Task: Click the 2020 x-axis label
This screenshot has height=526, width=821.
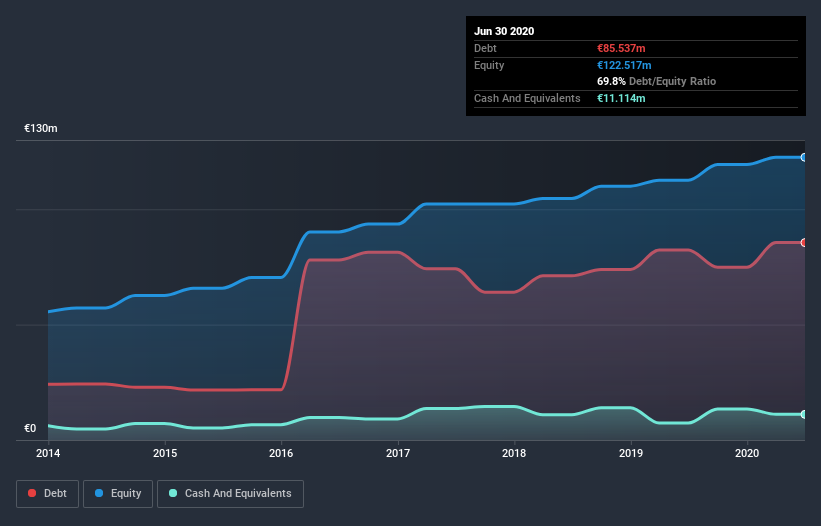Action: (x=747, y=453)
